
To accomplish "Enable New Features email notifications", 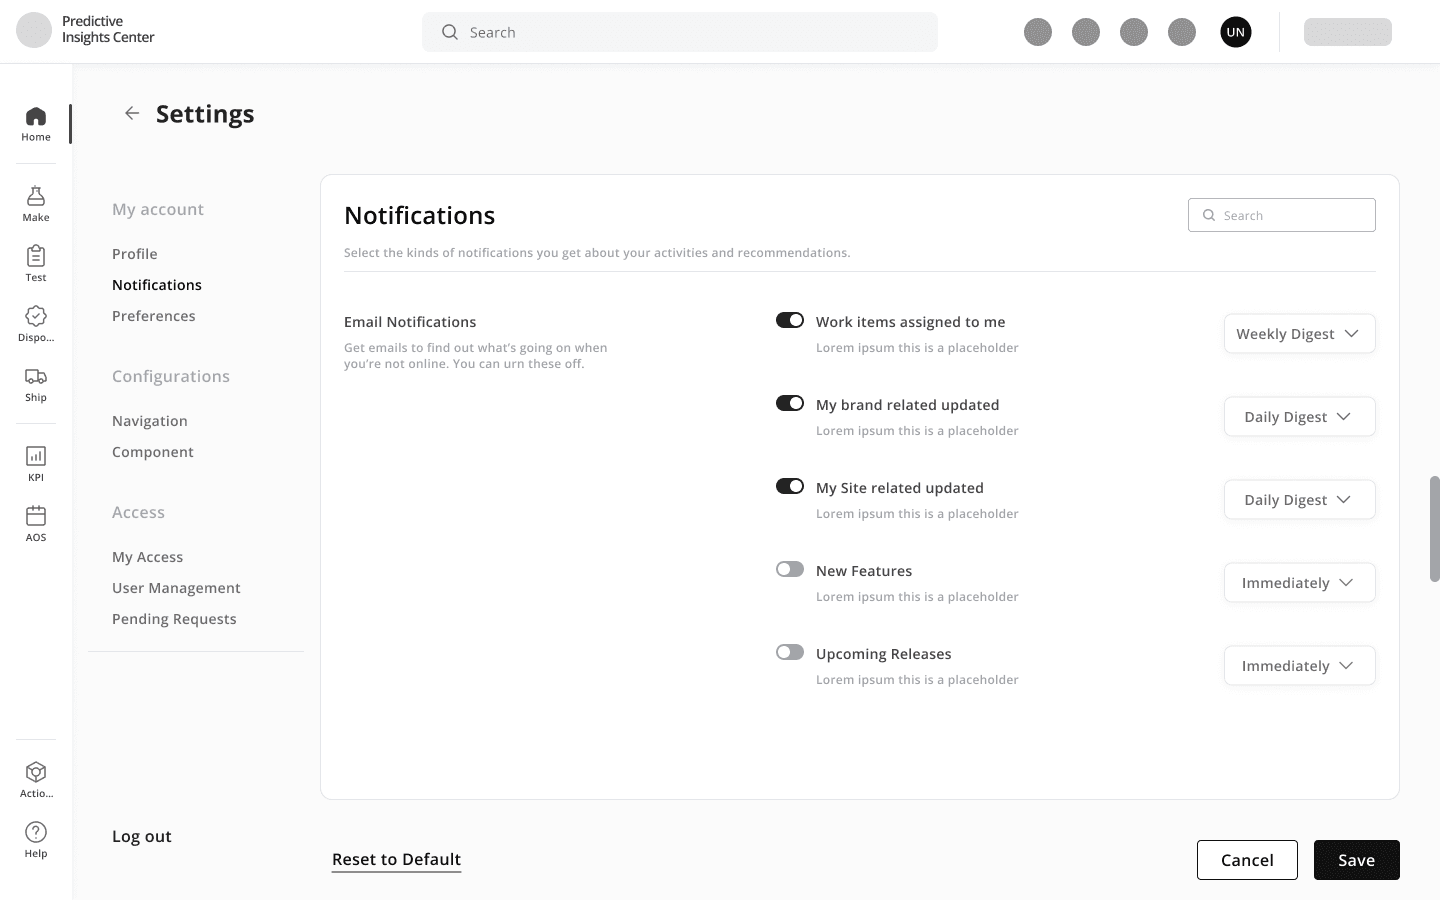I will pos(790,569).
